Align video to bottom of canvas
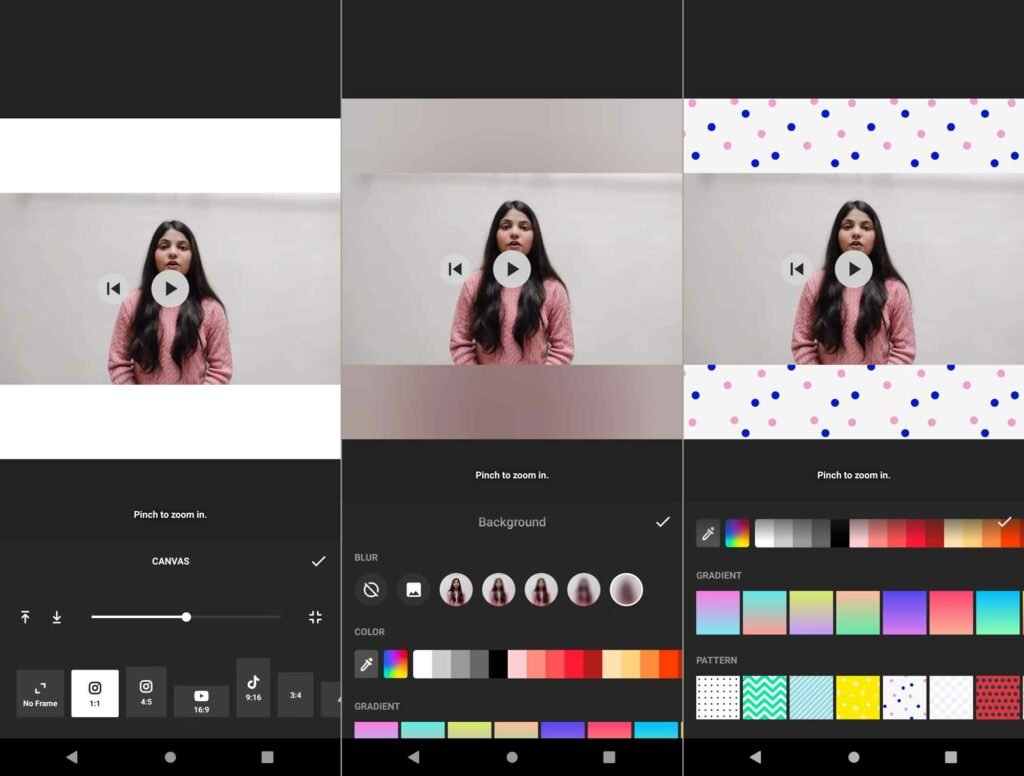Screen dimensions: 1024x776 click(x=57, y=617)
